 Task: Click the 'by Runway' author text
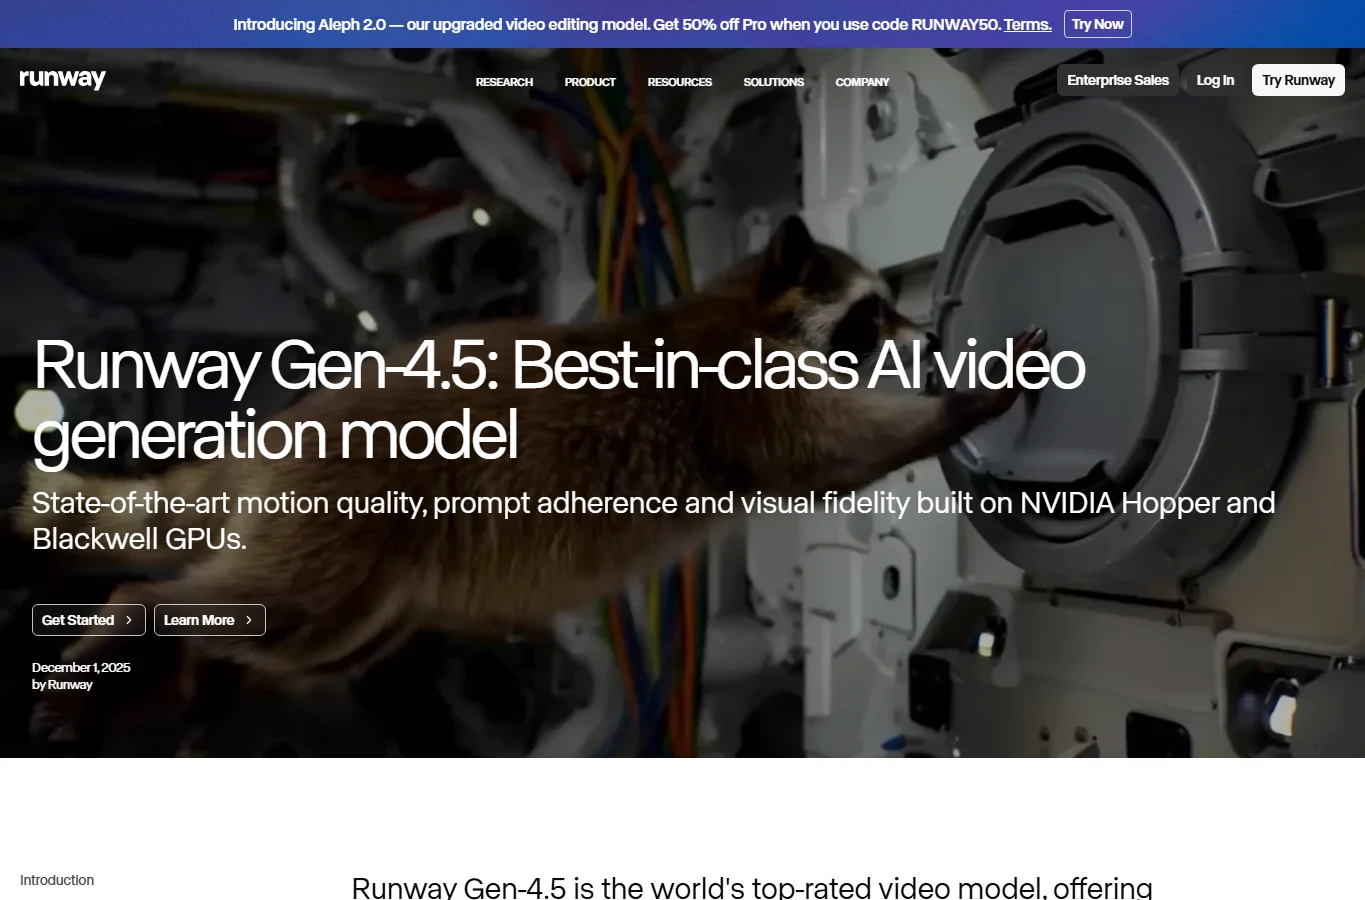[62, 685]
